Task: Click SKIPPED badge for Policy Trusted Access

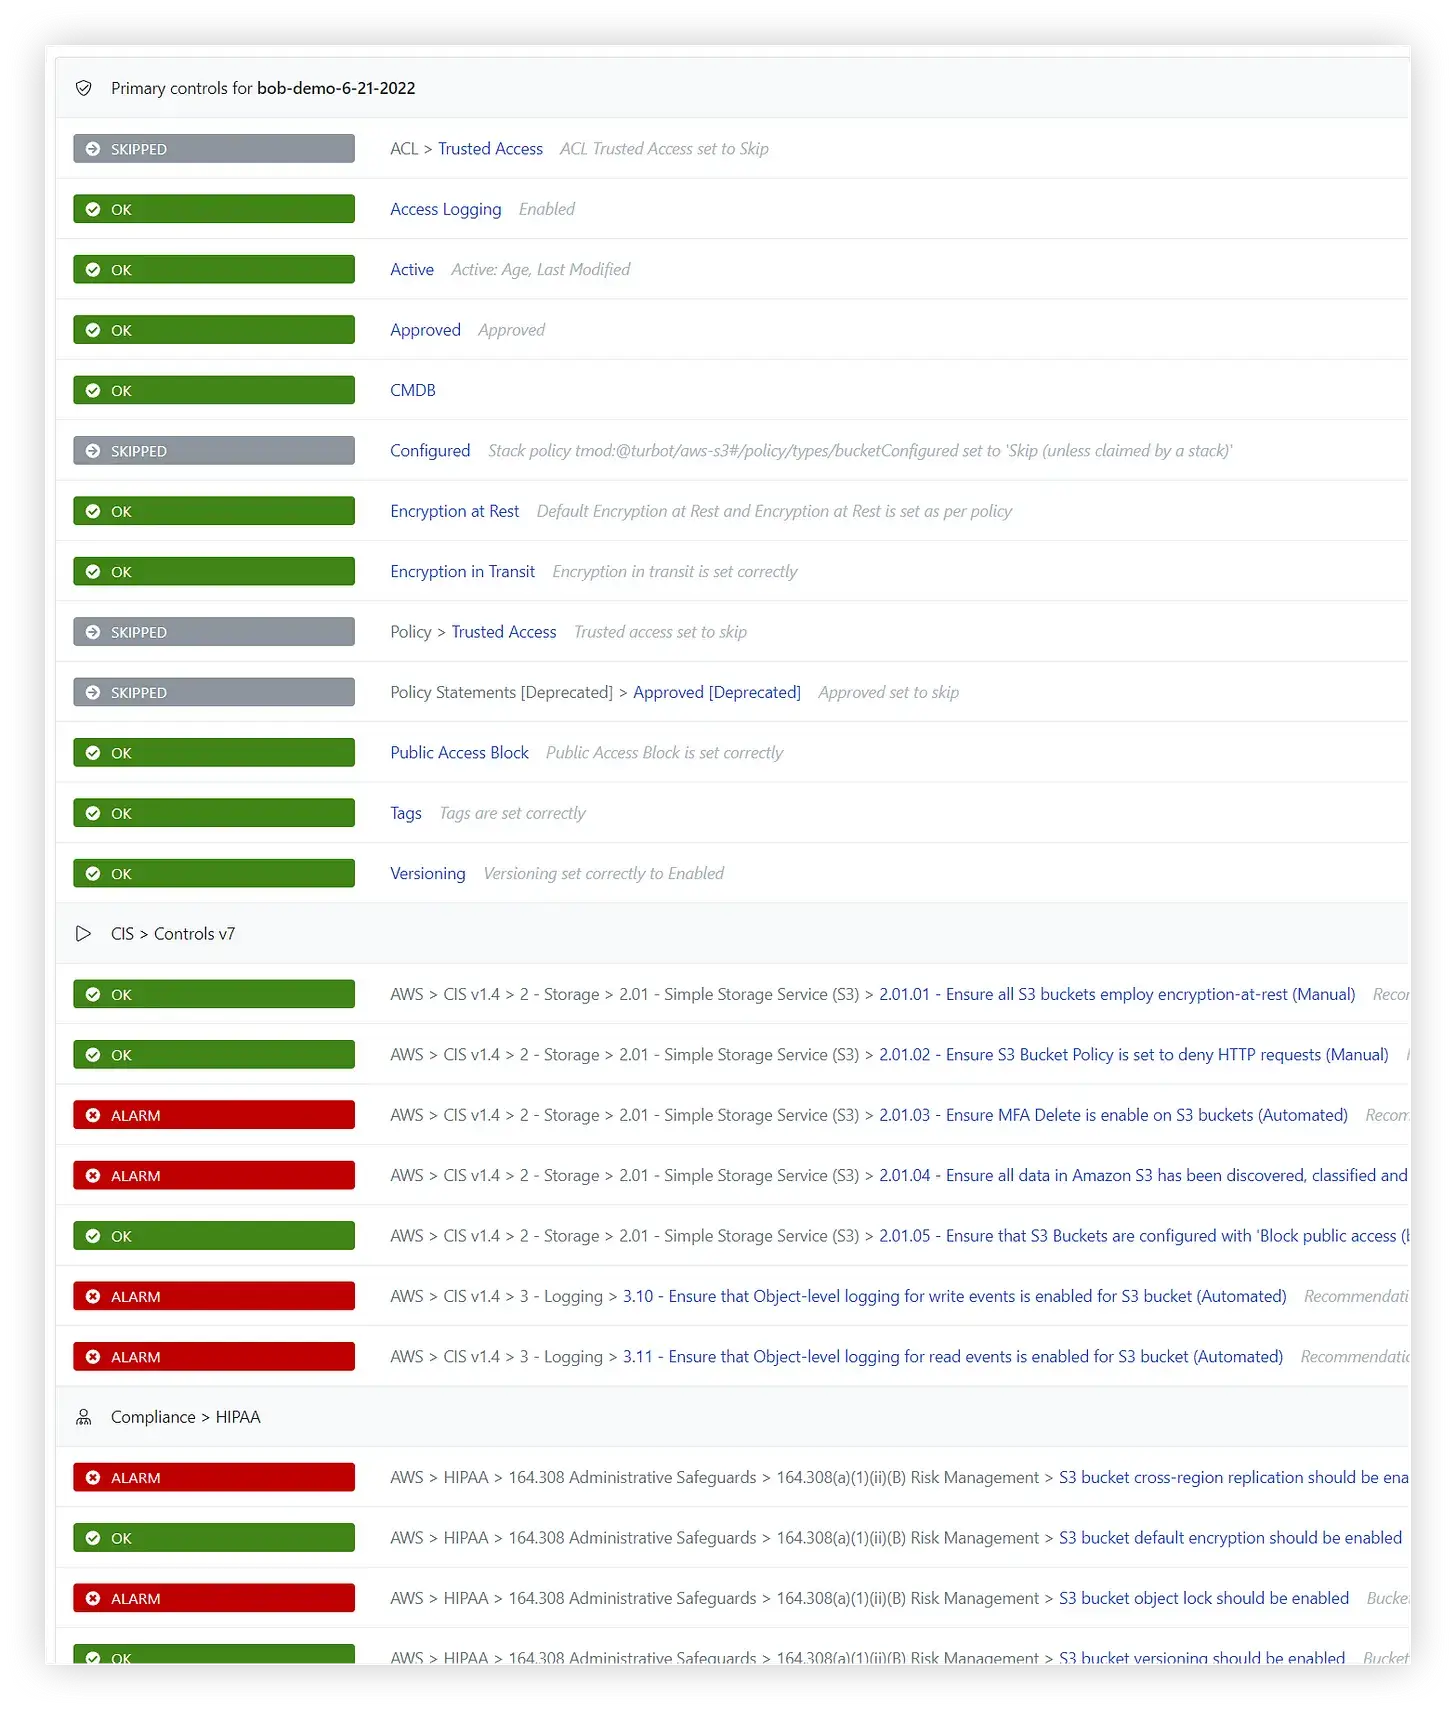Action: [214, 632]
